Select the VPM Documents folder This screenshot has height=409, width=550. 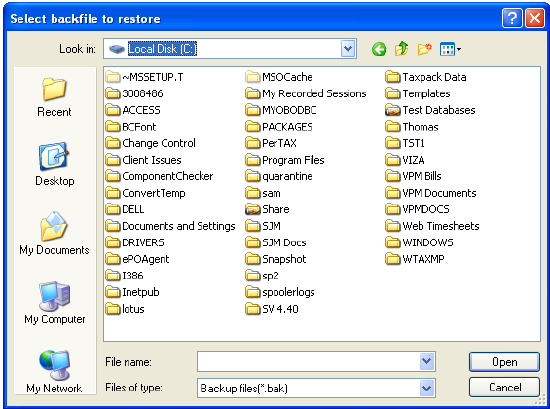click(x=431, y=193)
